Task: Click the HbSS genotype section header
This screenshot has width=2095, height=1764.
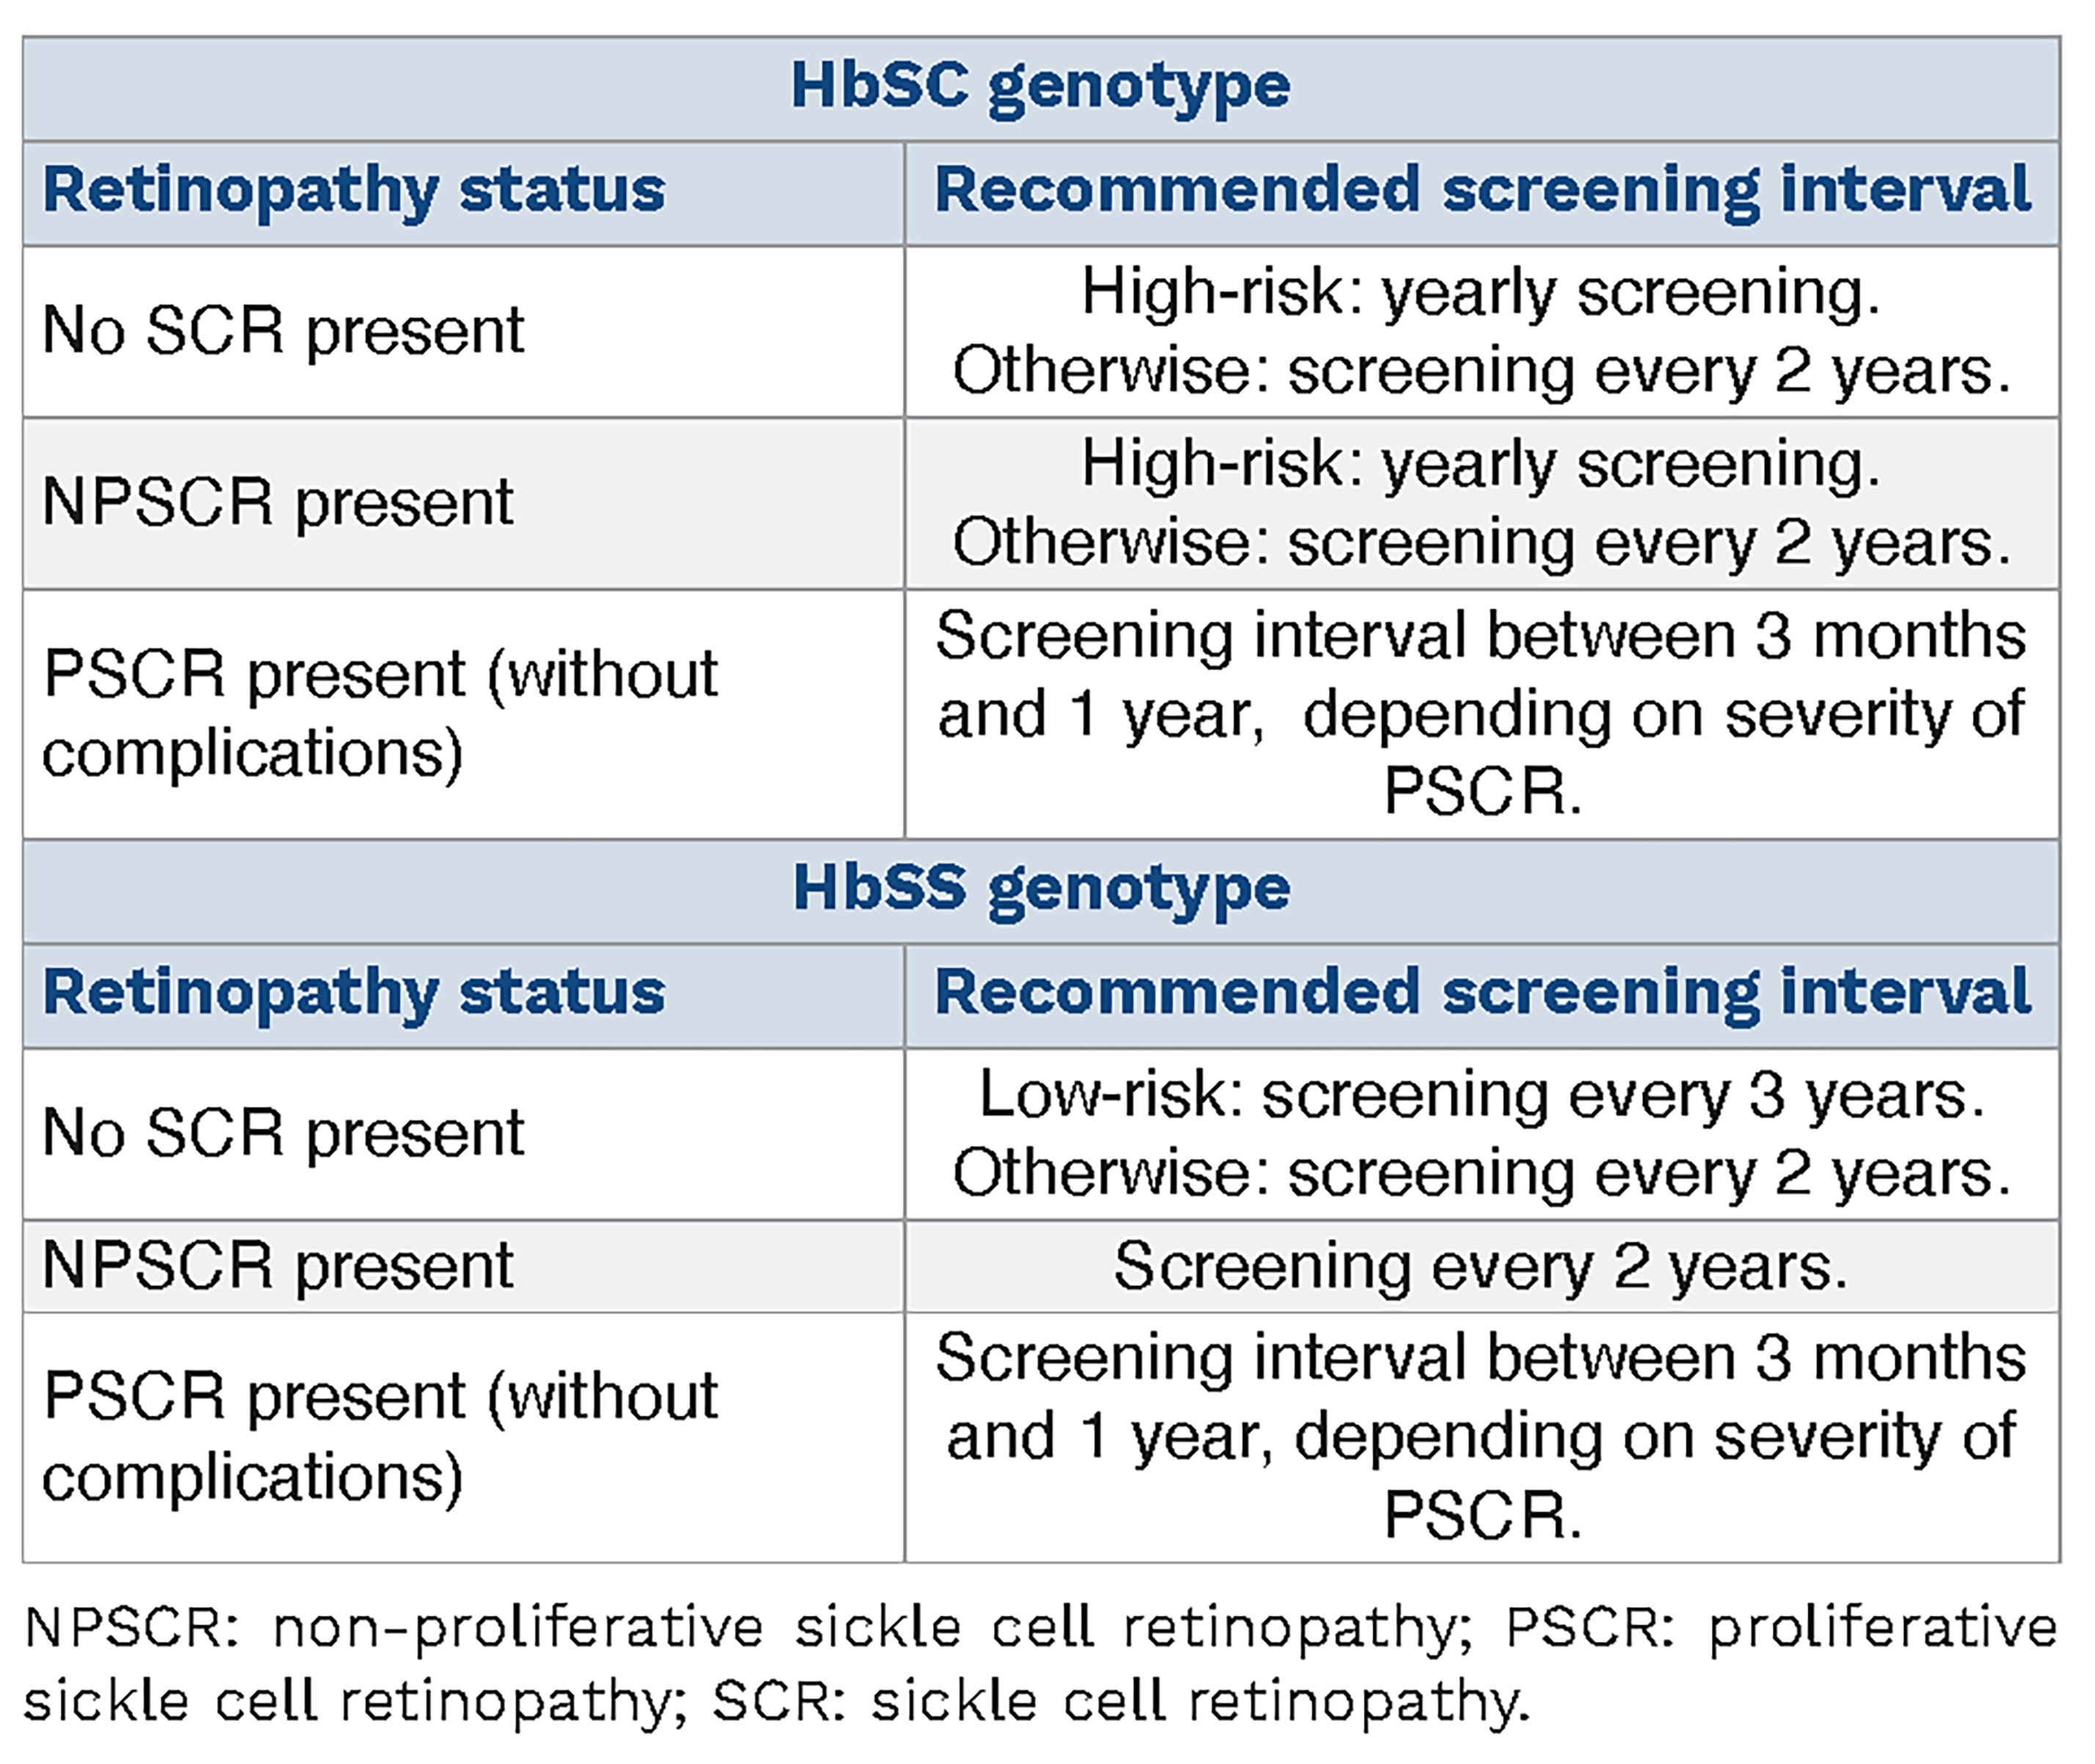Action: [x=1040, y=889]
